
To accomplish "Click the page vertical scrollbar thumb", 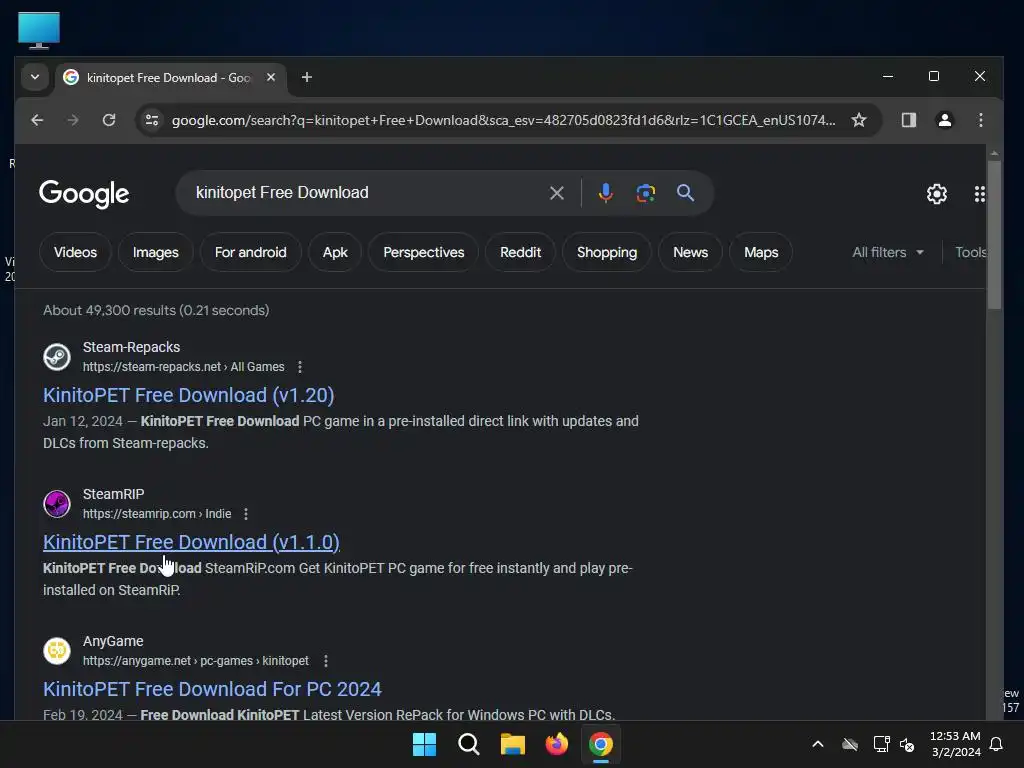I will [x=994, y=234].
